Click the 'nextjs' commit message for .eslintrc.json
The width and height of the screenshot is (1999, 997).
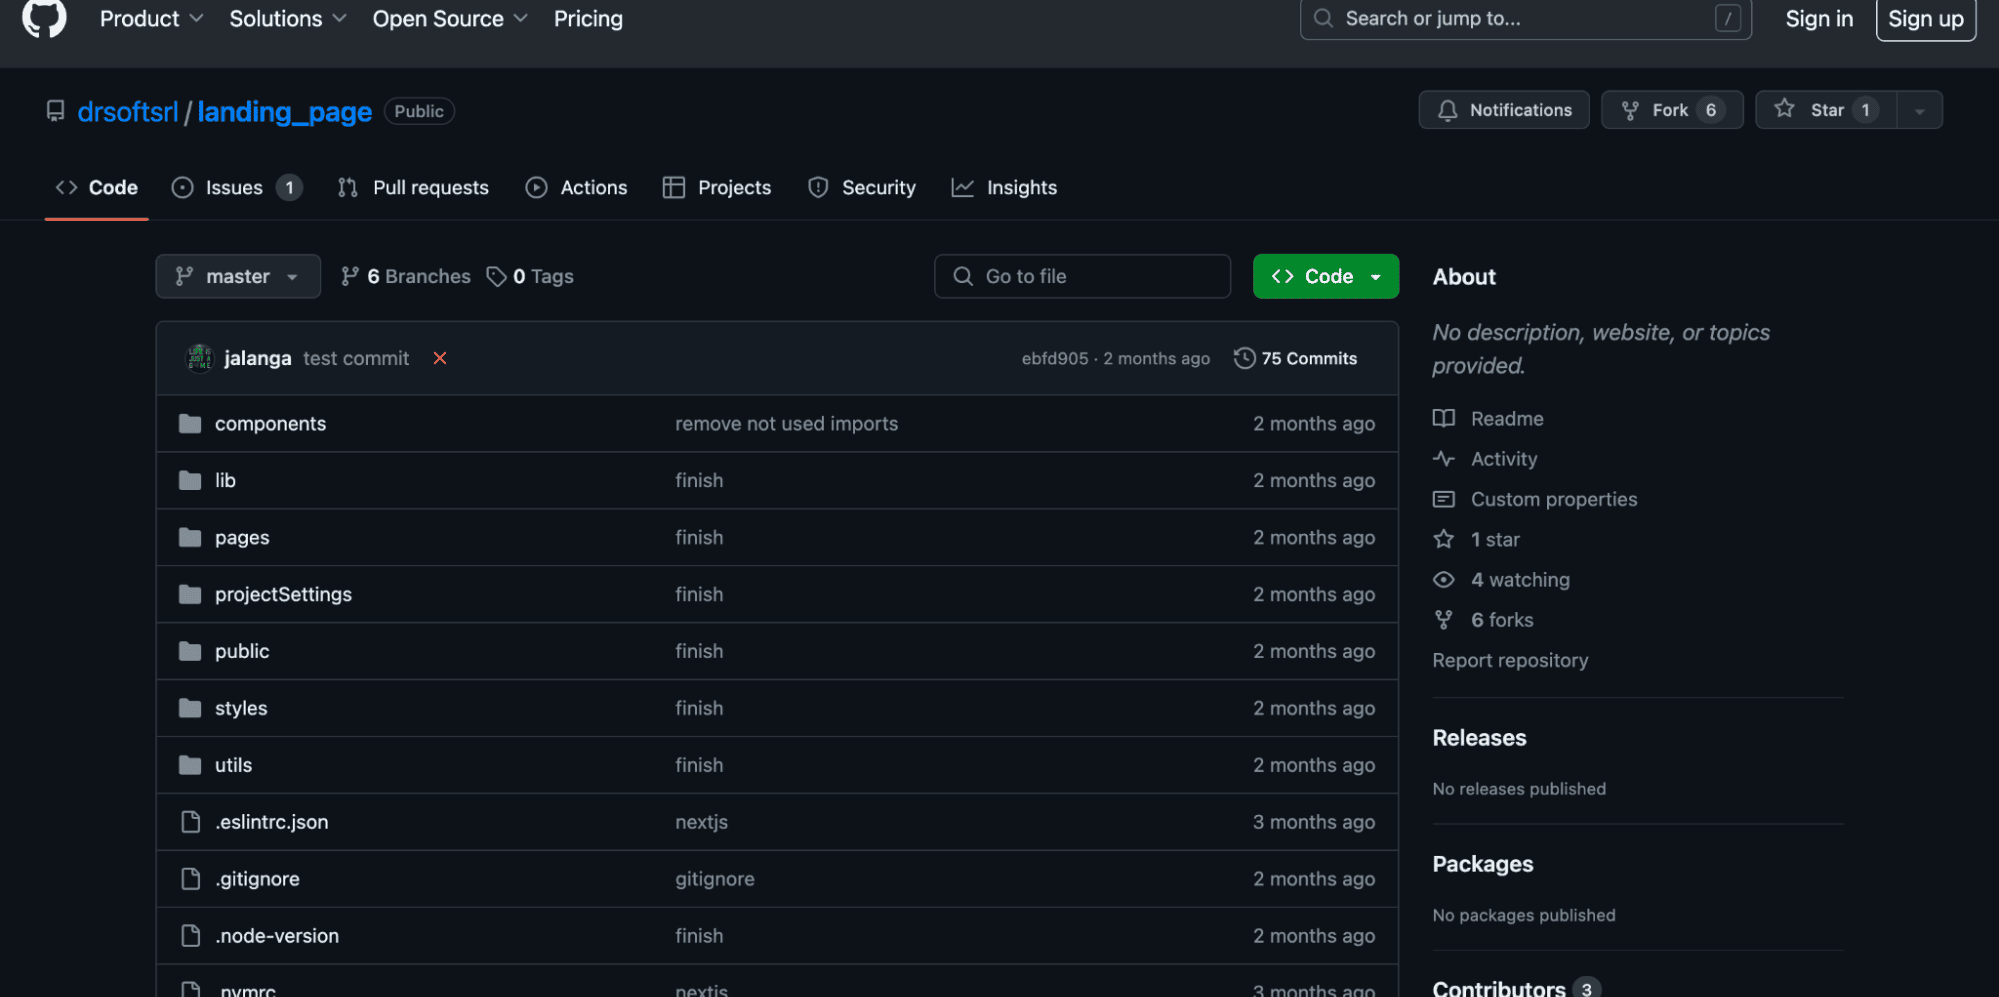(x=701, y=822)
